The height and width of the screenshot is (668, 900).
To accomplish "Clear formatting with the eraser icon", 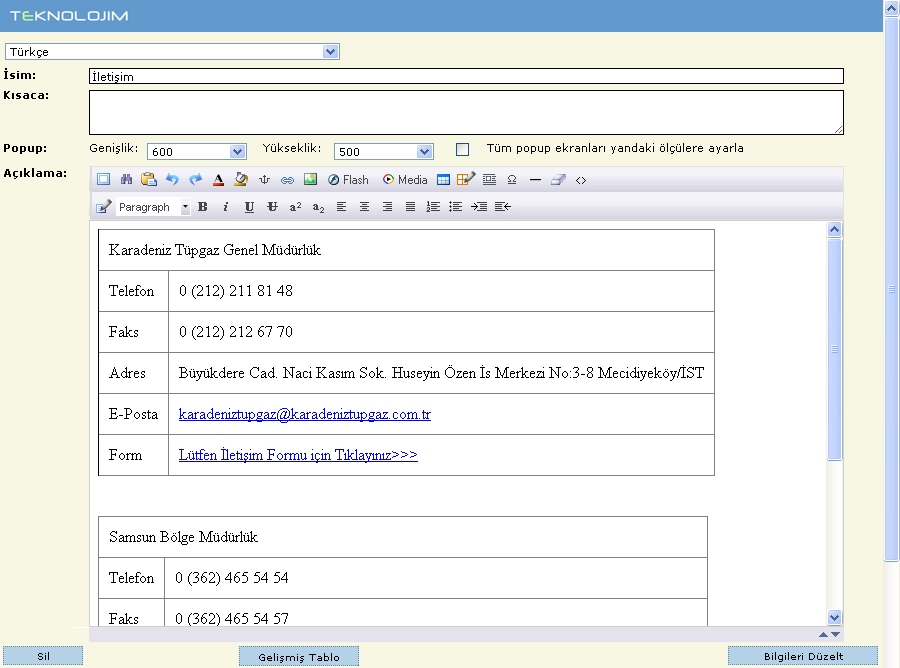I will click(558, 180).
